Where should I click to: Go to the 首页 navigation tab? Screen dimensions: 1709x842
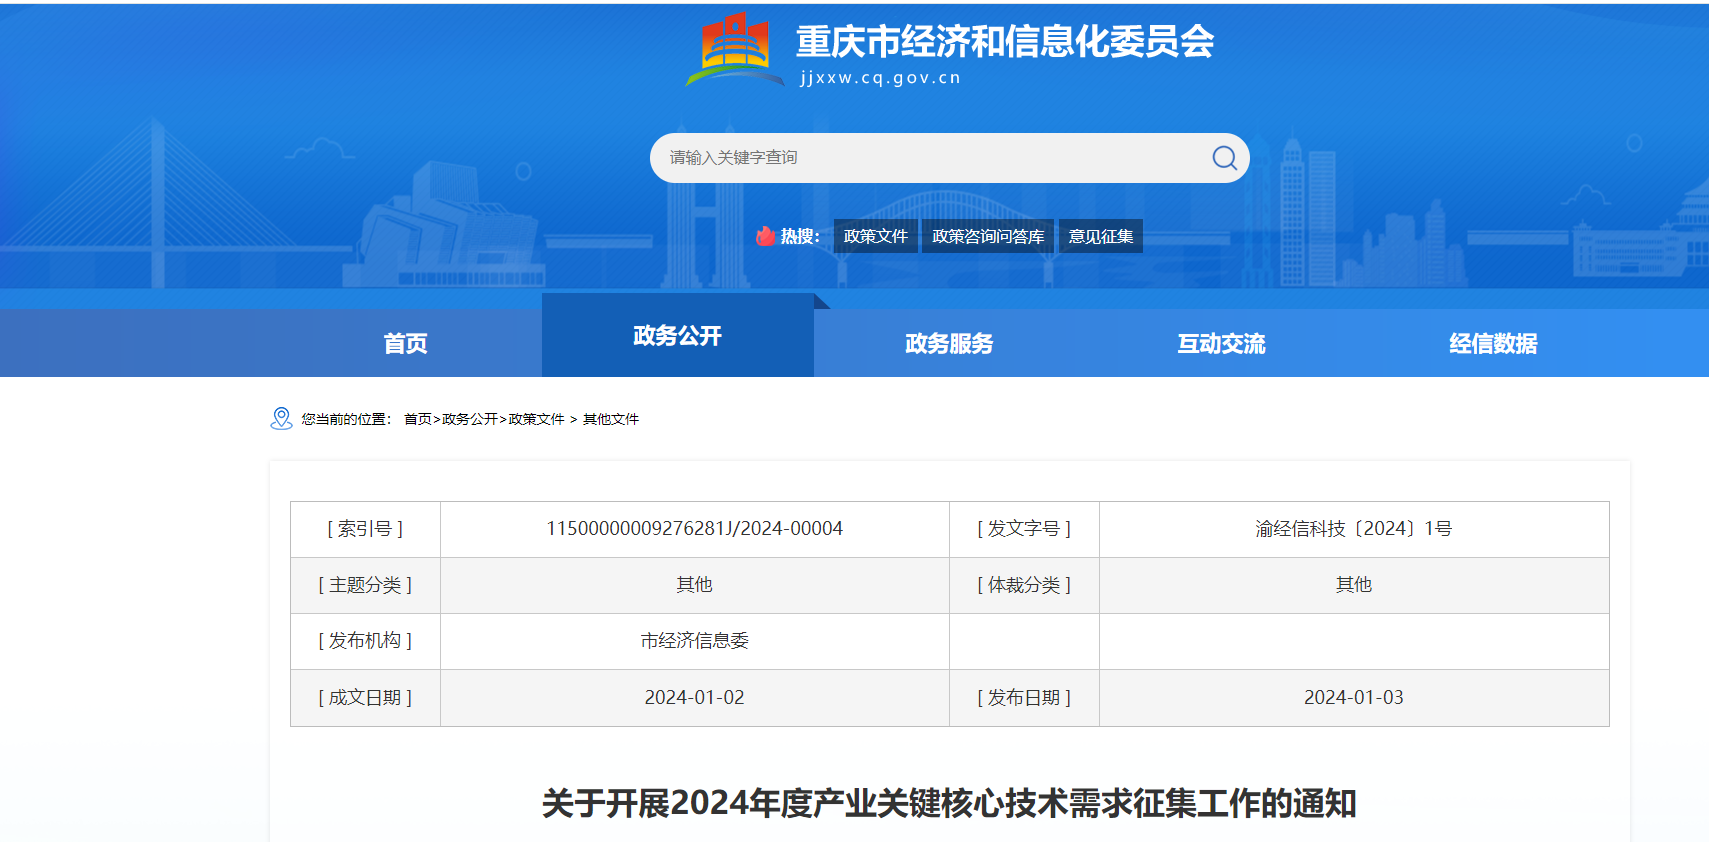coord(405,343)
